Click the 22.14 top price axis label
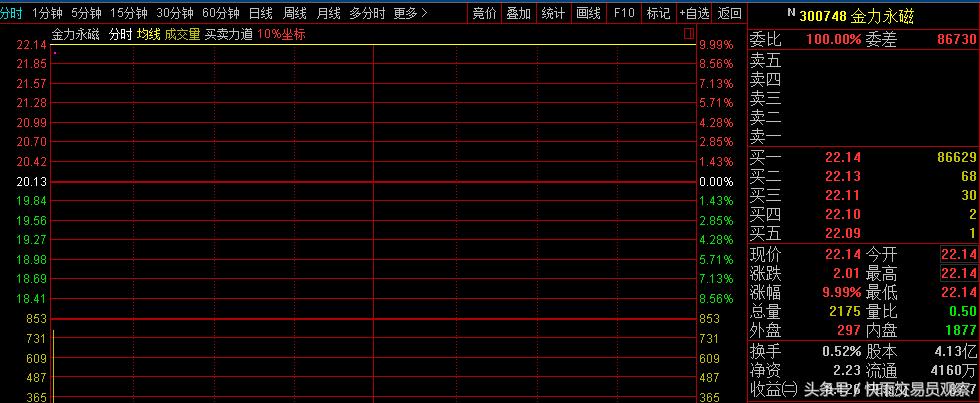The width and height of the screenshot is (980, 403). click(31, 45)
